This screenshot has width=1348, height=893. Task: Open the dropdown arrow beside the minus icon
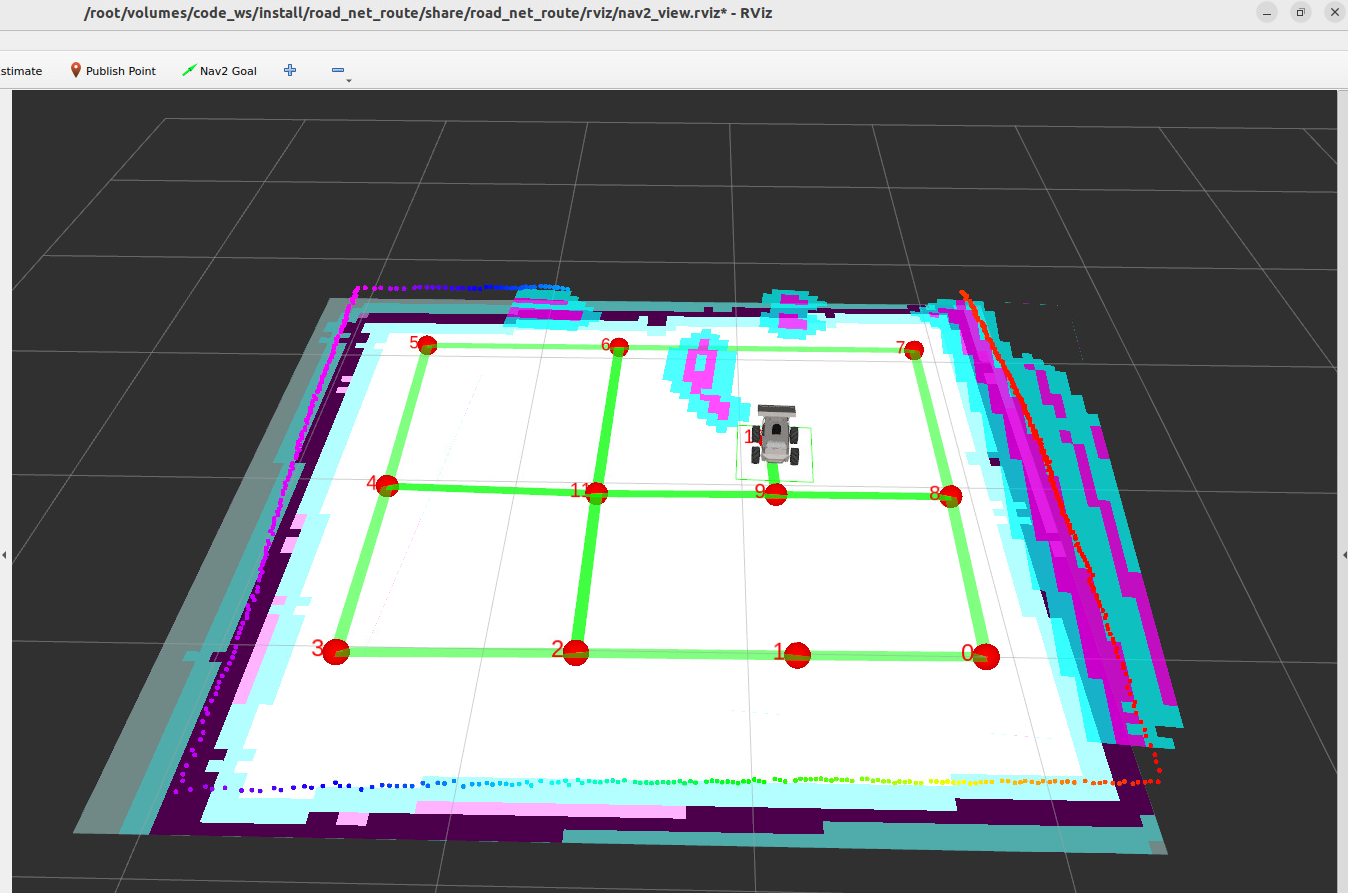(x=349, y=79)
